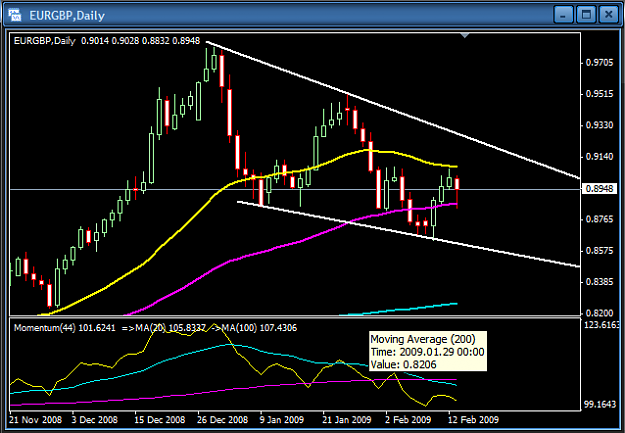Click the 26 Dec 2008 date label
Image resolution: width=625 pixels, height=433 pixels.
tap(223, 420)
